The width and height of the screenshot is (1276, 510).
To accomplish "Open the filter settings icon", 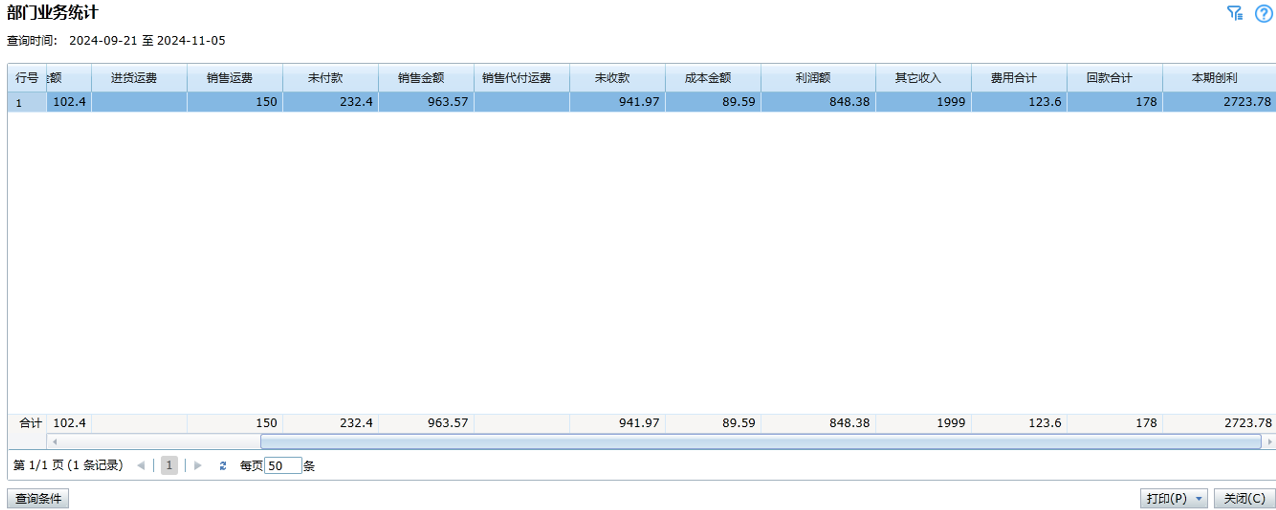I will click(x=1234, y=13).
